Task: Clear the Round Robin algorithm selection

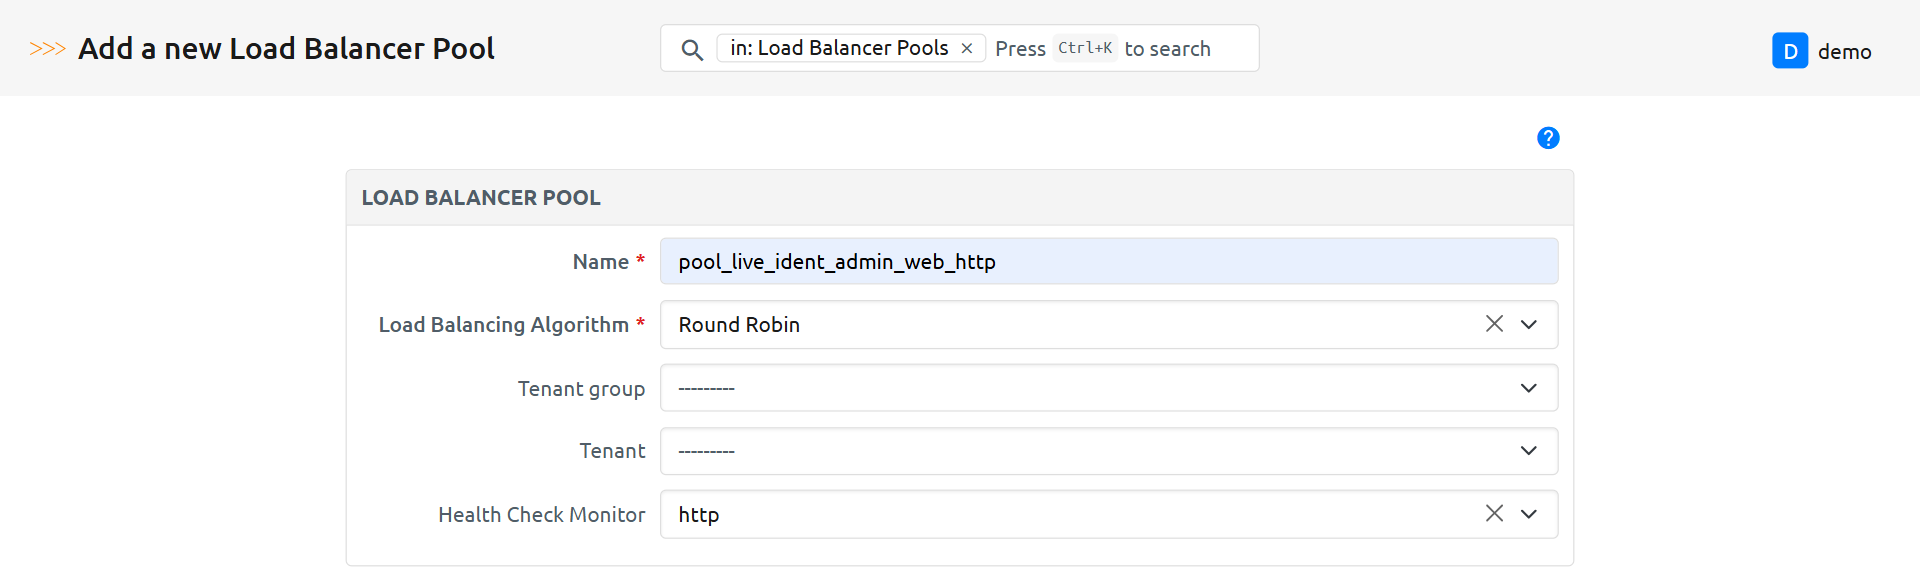Action: (x=1494, y=324)
